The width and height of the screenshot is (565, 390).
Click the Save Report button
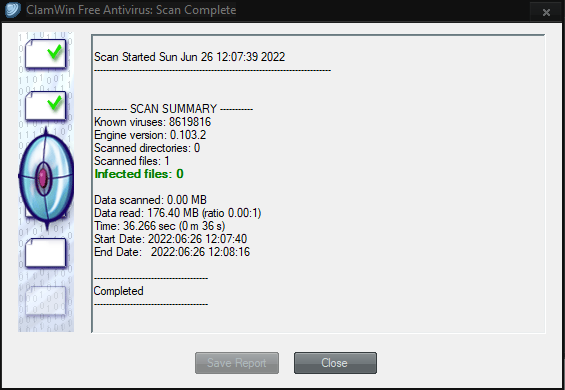point(237,363)
